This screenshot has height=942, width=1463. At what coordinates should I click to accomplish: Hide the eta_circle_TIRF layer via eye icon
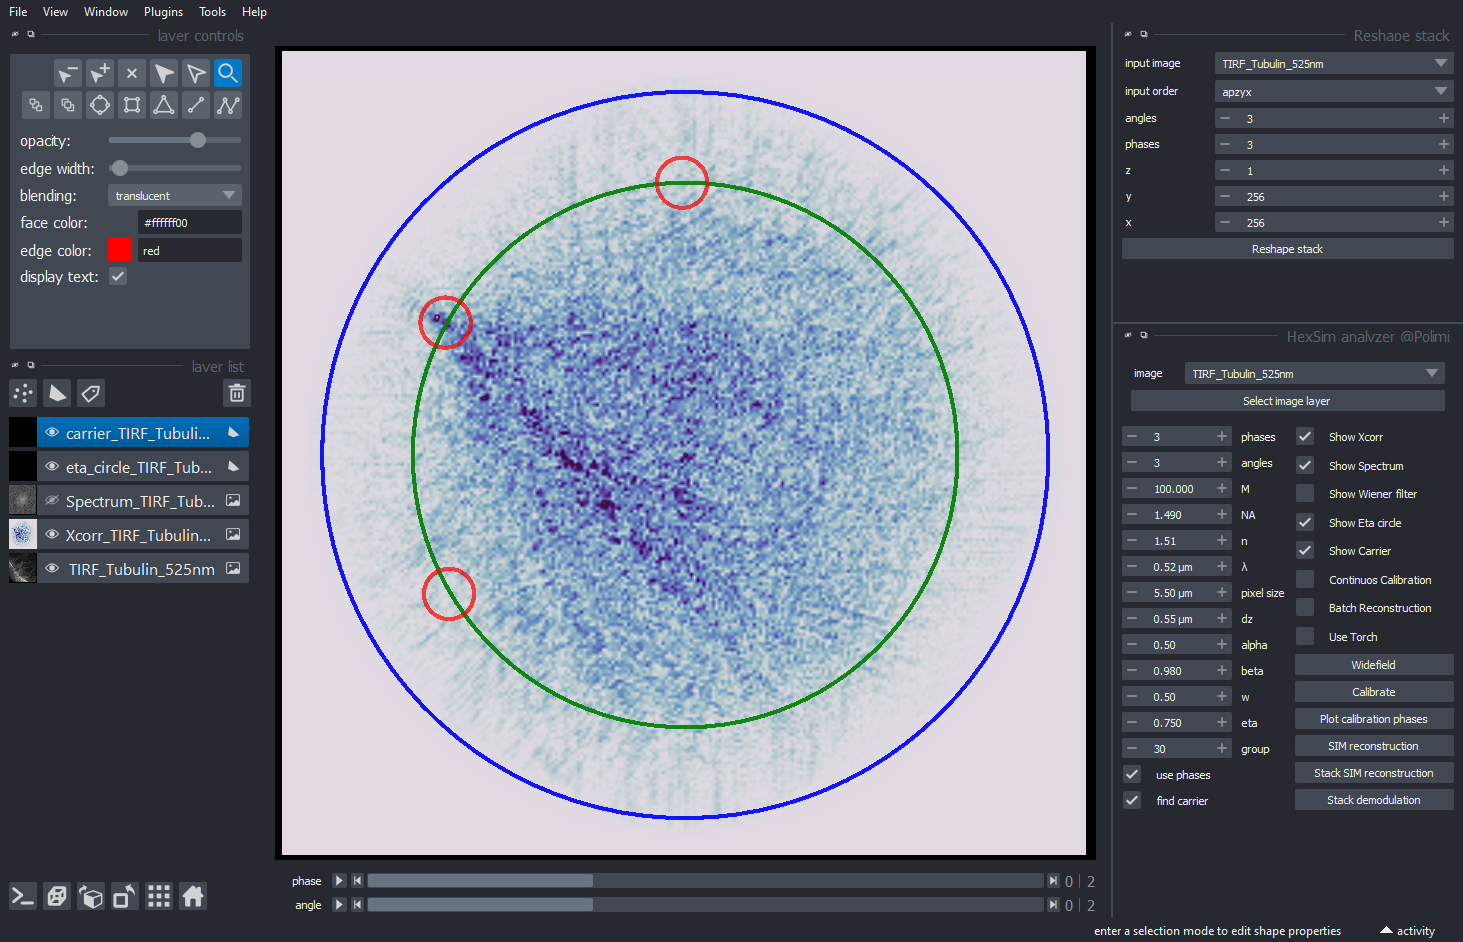[x=52, y=467]
